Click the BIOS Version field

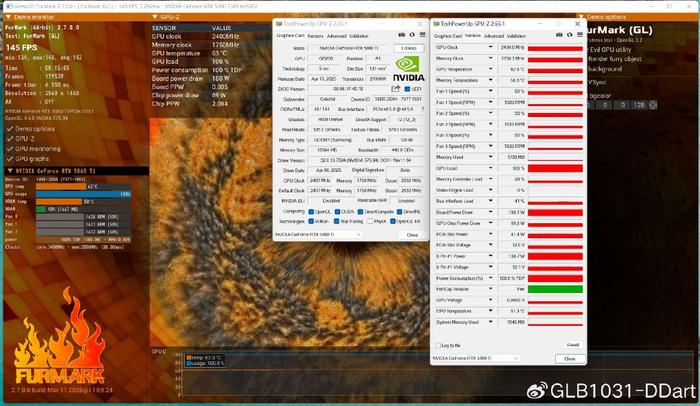coord(349,89)
